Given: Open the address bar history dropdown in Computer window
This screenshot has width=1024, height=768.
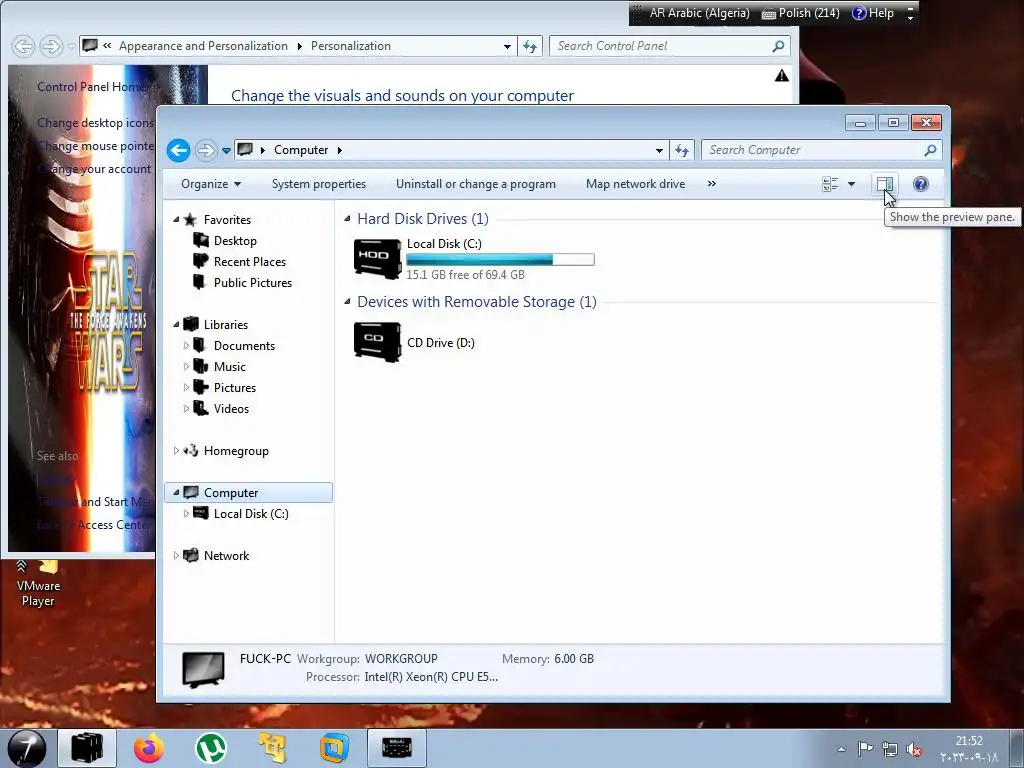Looking at the screenshot, I should click(x=659, y=150).
